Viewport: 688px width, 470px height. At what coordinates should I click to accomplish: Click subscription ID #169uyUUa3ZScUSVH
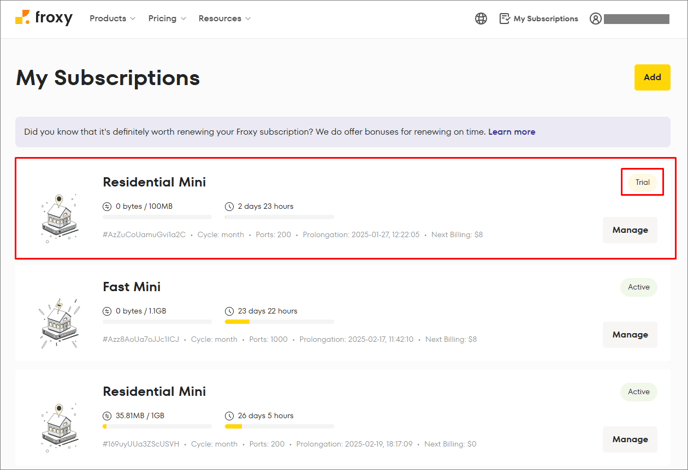(x=141, y=444)
